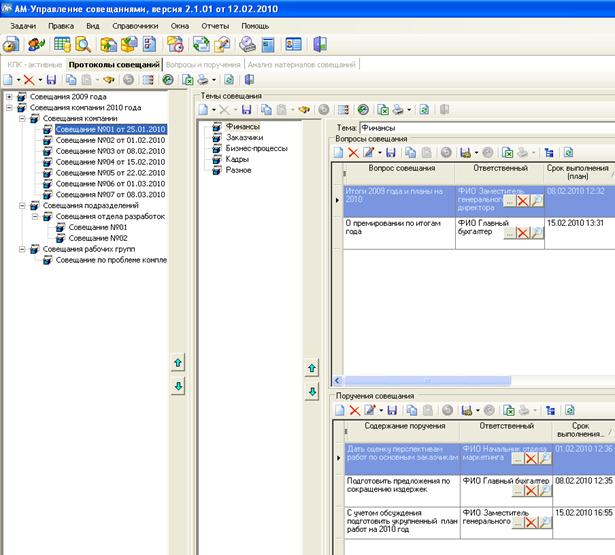
Task: Delete the question via Вопросы совещания red X icon
Action: (x=352, y=152)
